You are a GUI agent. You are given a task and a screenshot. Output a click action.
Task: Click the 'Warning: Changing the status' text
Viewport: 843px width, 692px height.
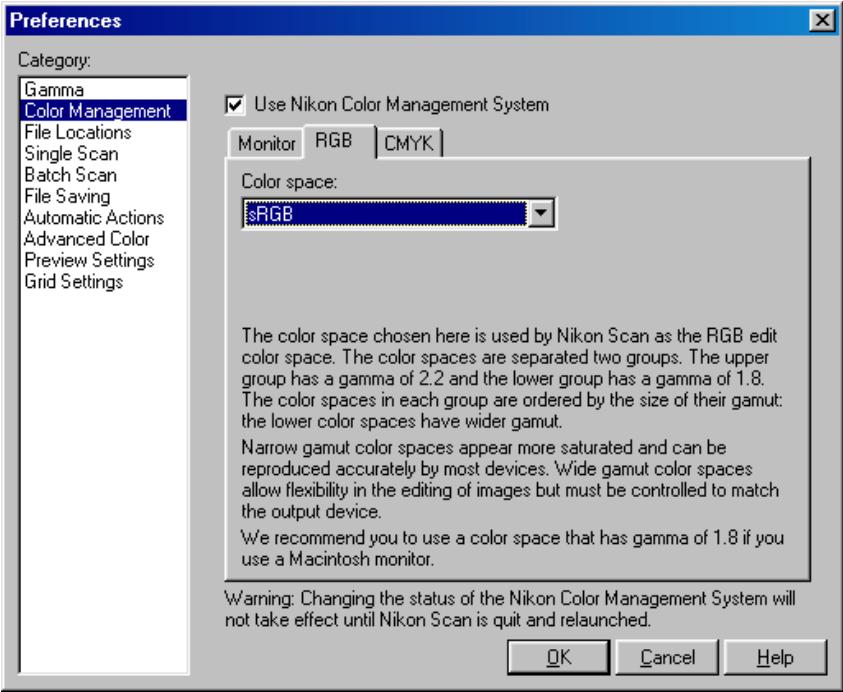point(510,609)
